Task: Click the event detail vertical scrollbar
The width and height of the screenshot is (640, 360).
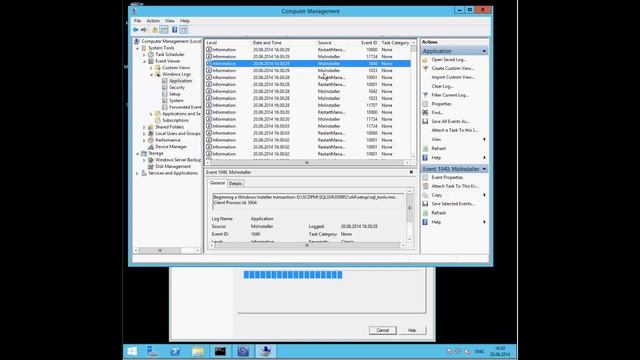Action: [409, 214]
